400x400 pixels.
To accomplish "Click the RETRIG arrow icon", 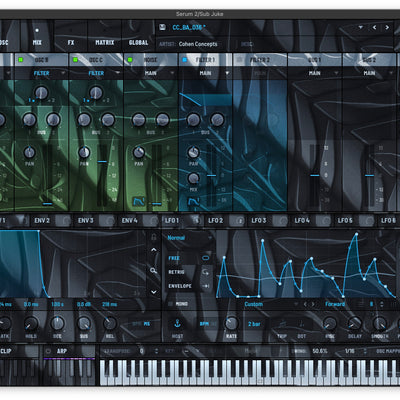I will coord(206,272).
